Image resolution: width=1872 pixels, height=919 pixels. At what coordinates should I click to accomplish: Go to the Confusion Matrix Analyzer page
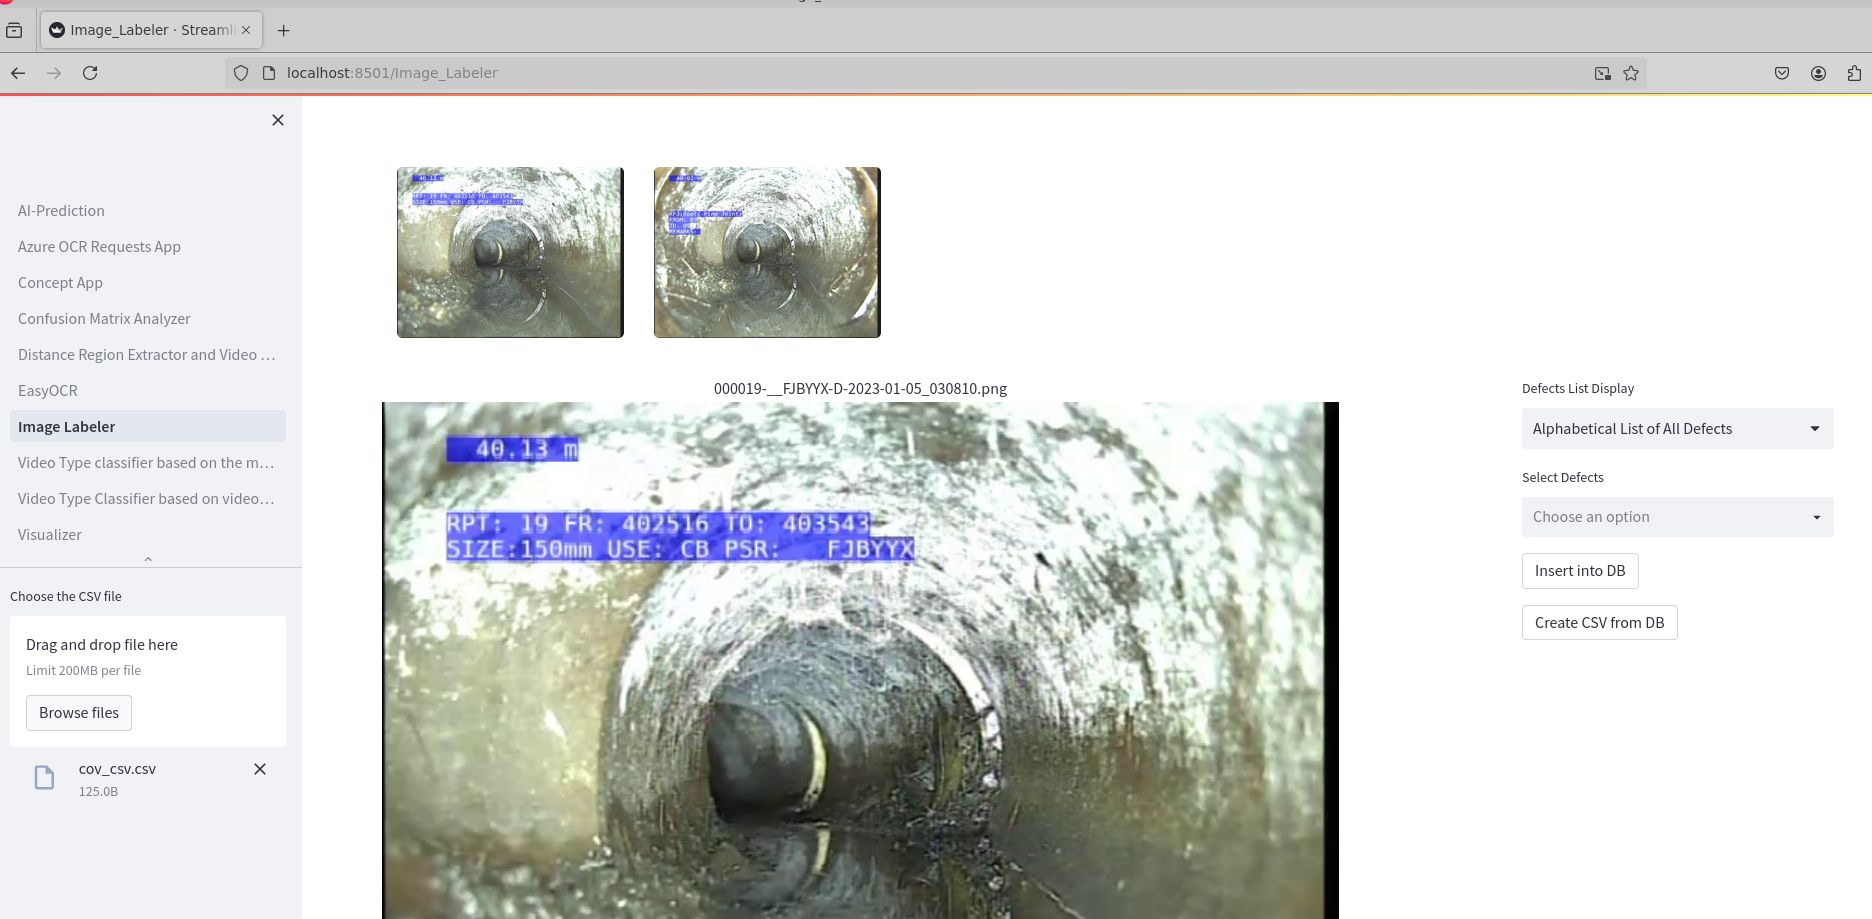coord(104,319)
